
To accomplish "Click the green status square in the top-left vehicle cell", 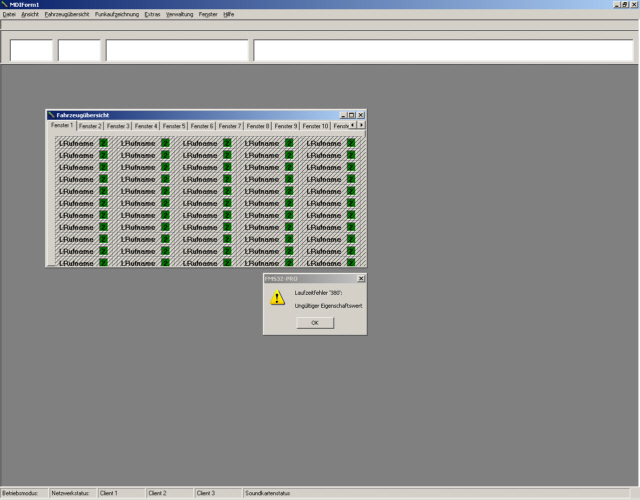I will click(x=103, y=143).
